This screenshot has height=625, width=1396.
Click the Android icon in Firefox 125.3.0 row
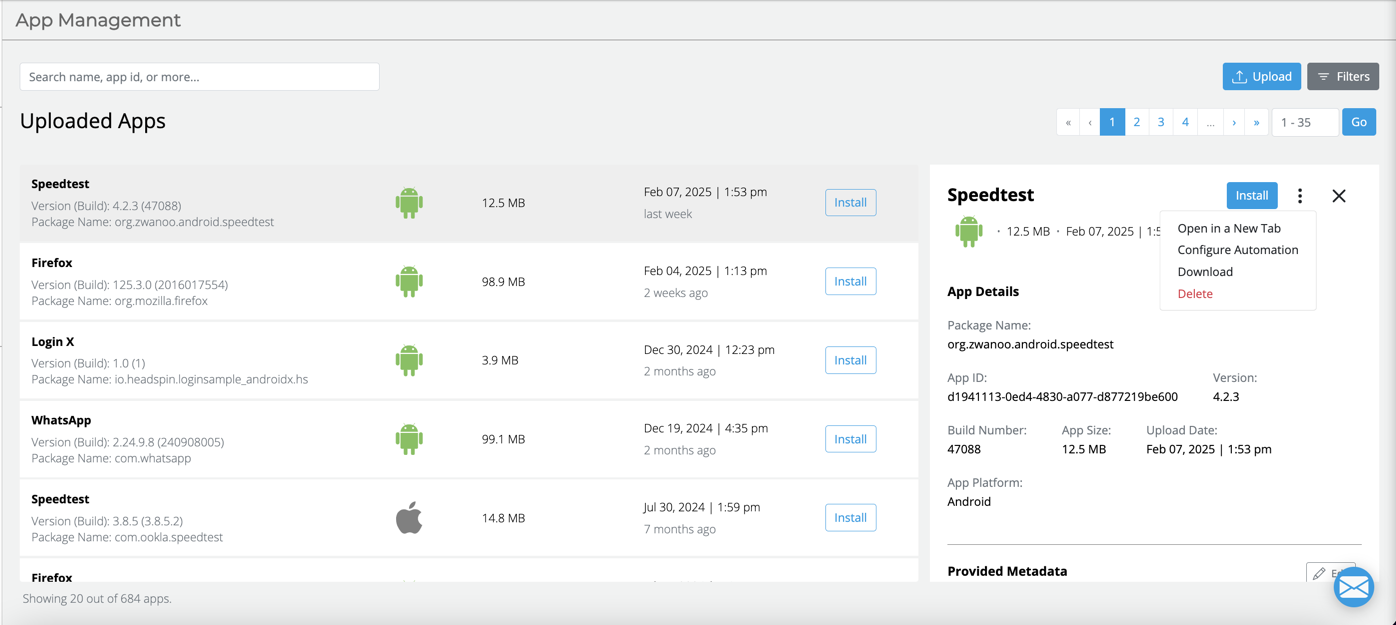click(409, 282)
